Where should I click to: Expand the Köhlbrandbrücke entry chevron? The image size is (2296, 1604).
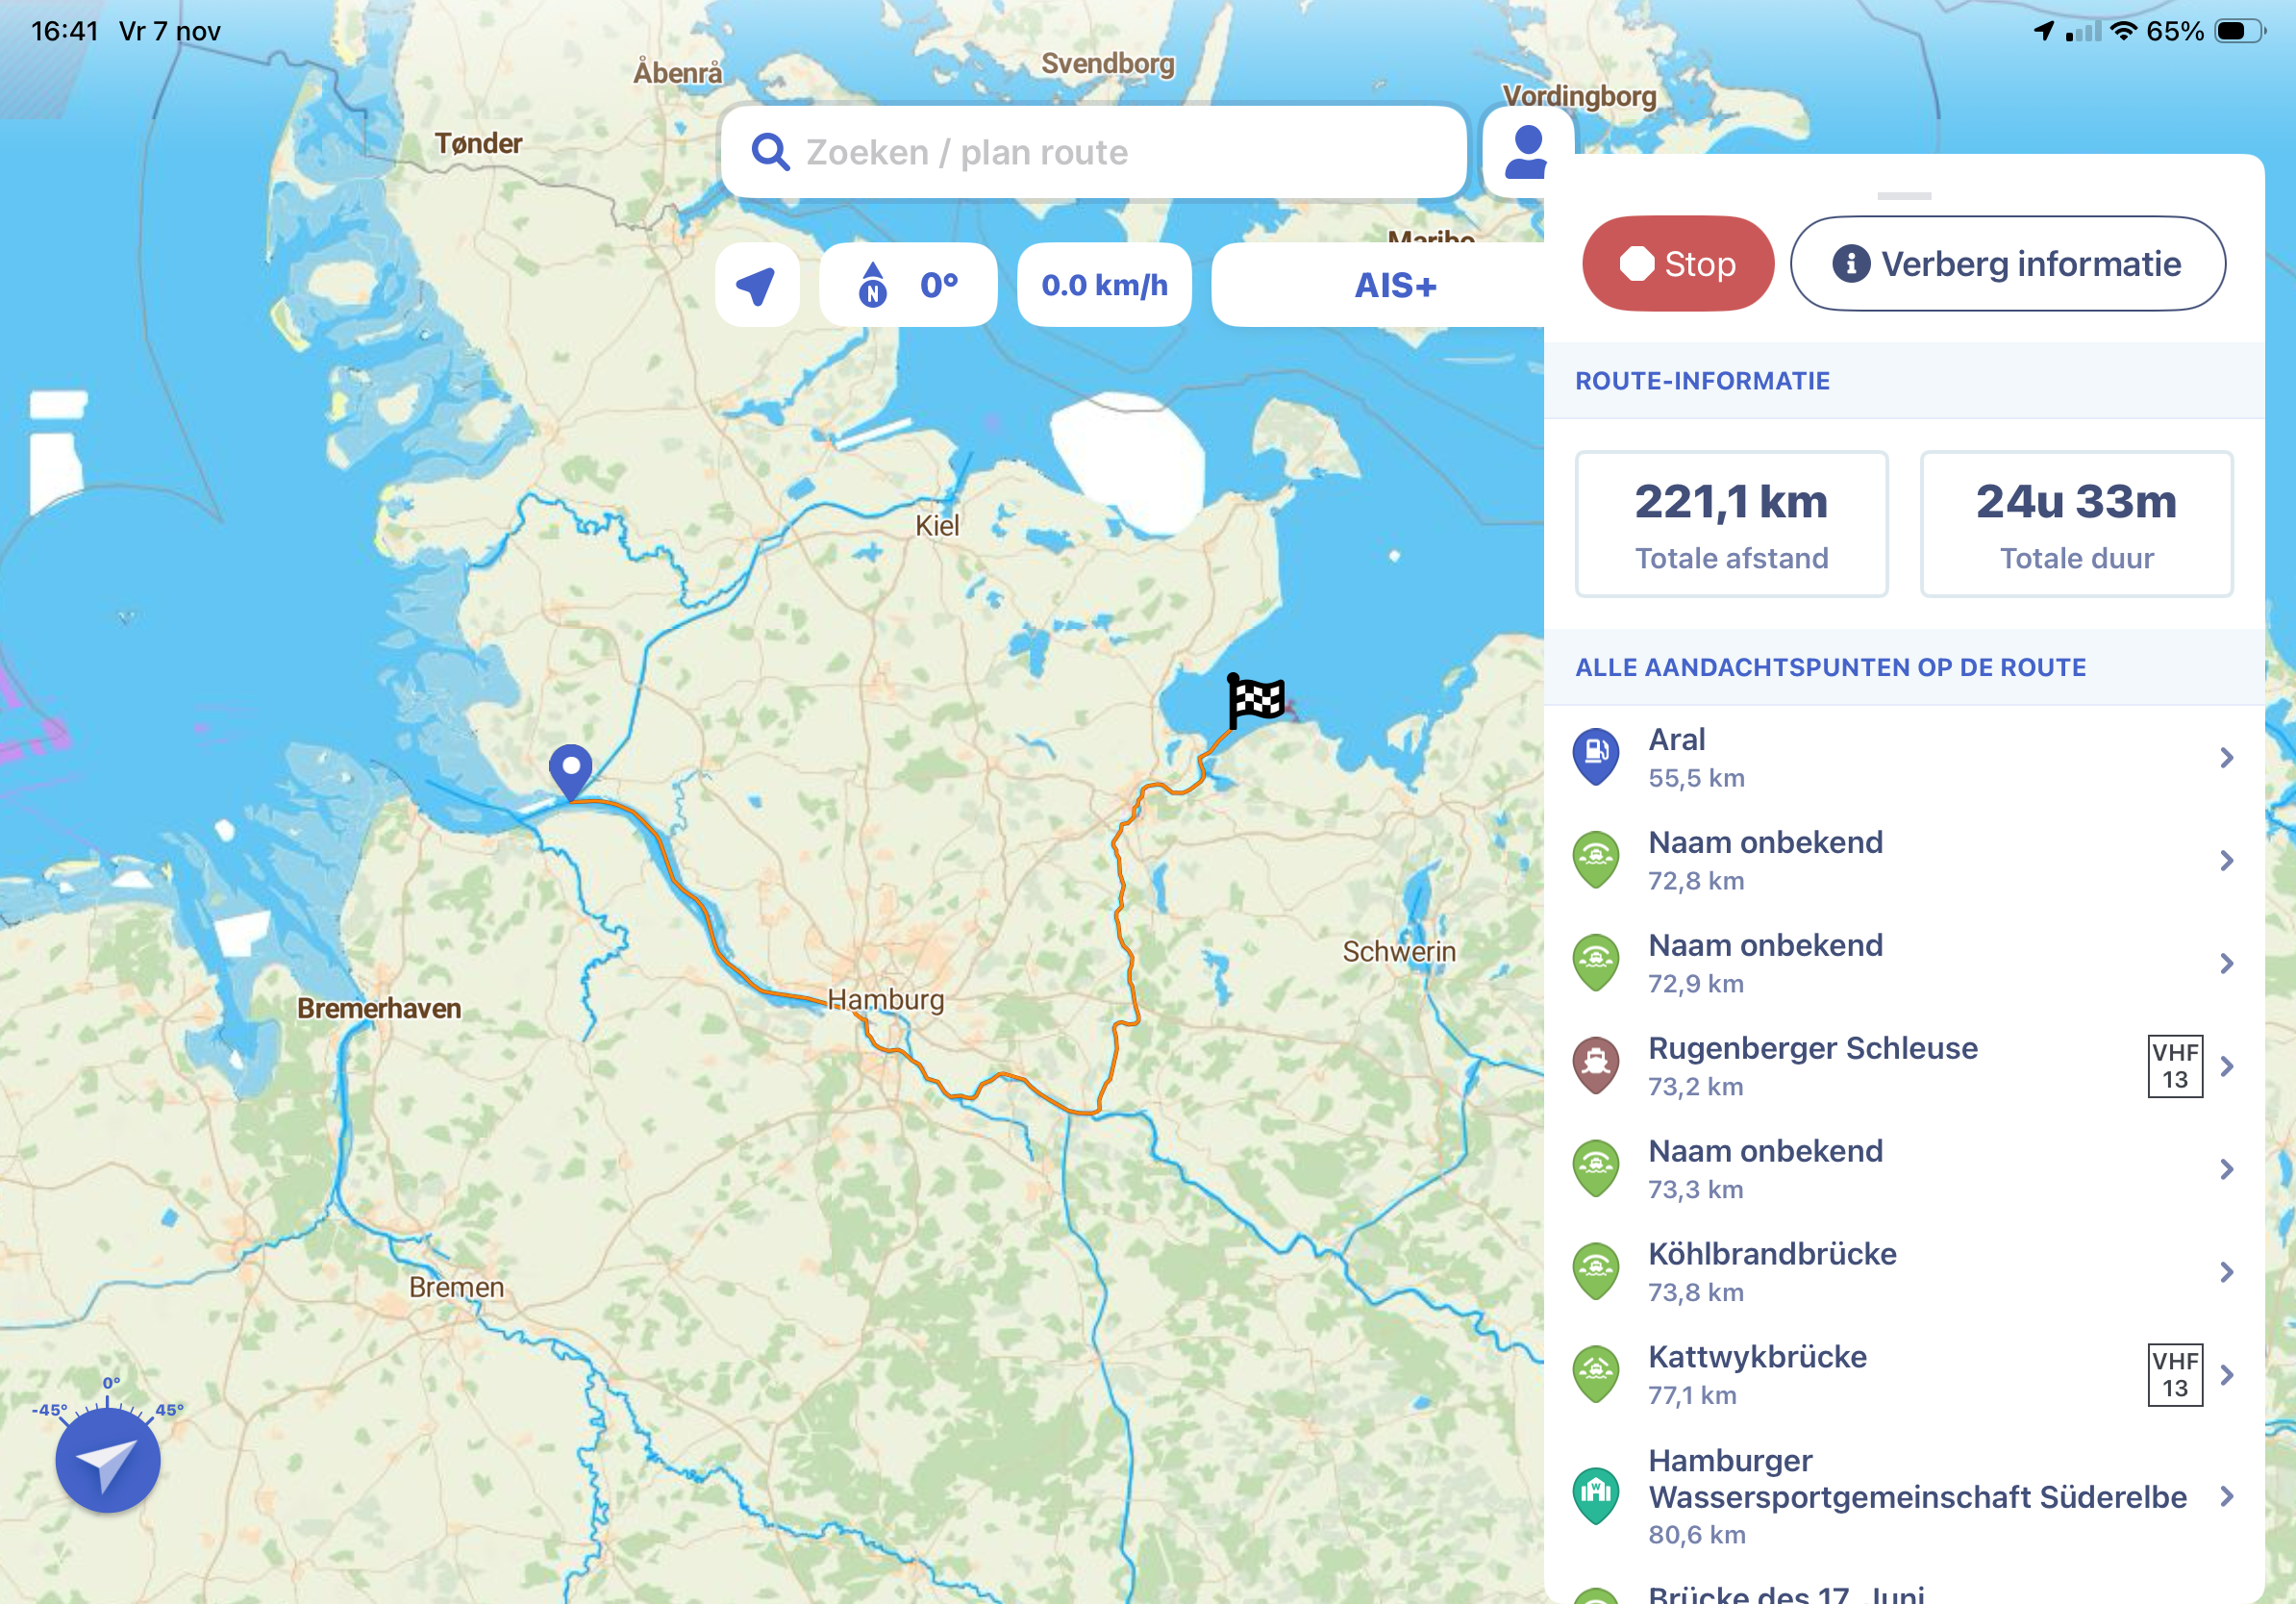(2226, 1272)
